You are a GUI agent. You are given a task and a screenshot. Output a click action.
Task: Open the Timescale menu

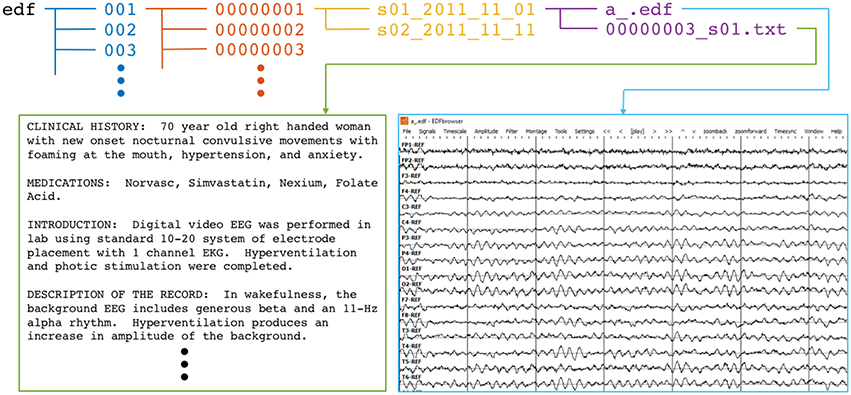click(x=454, y=132)
